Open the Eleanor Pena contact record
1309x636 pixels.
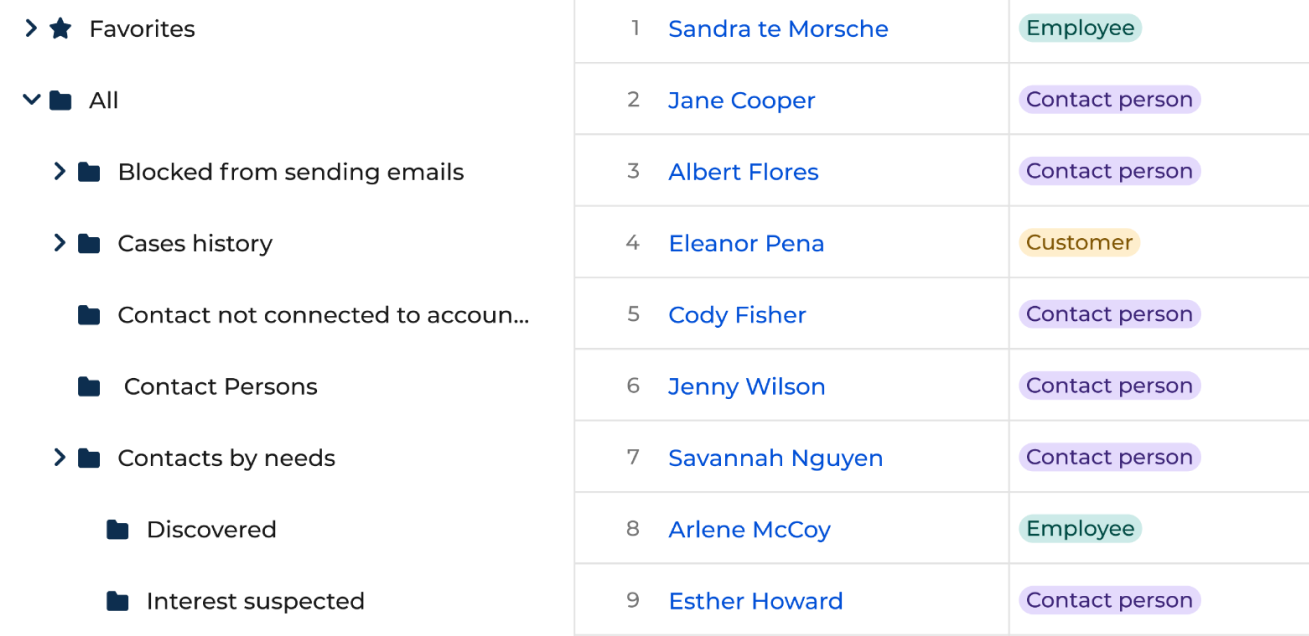[x=746, y=243]
